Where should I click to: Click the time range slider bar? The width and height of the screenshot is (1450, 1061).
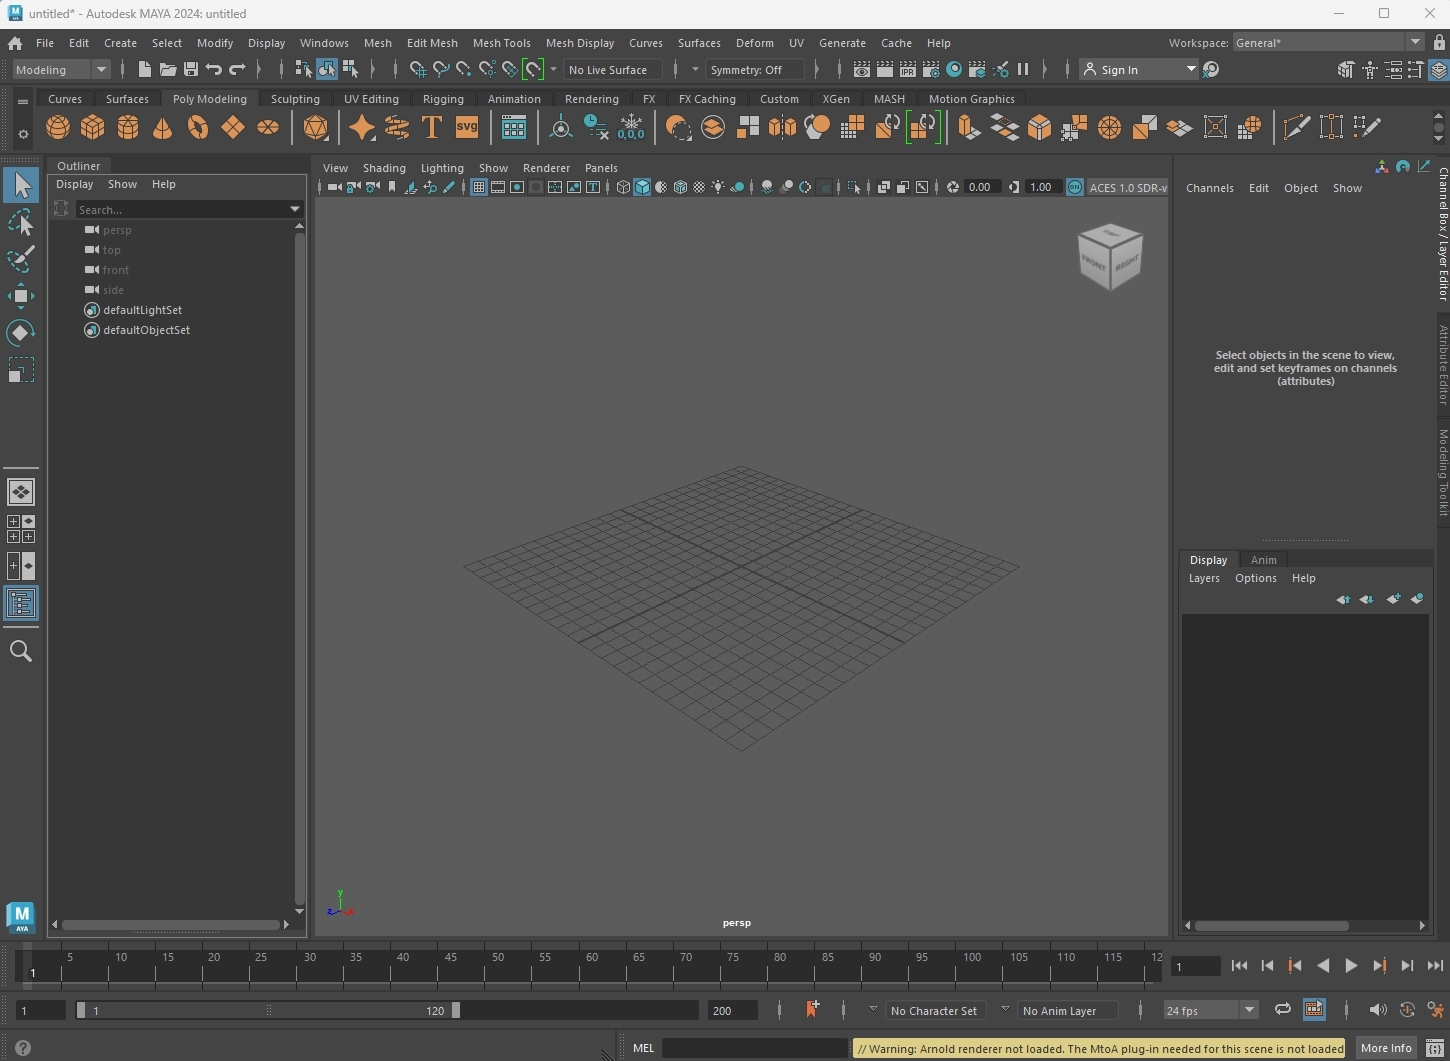[x=268, y=1011]
